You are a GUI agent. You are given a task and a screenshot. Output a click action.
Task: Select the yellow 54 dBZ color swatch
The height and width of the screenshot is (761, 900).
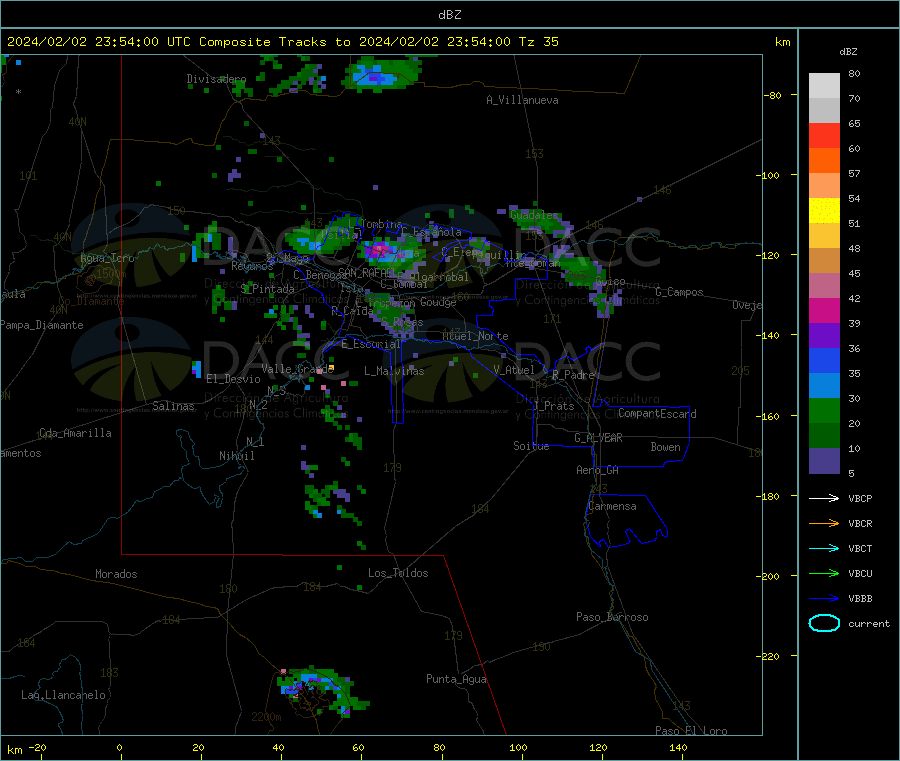(x=824, y=211)
